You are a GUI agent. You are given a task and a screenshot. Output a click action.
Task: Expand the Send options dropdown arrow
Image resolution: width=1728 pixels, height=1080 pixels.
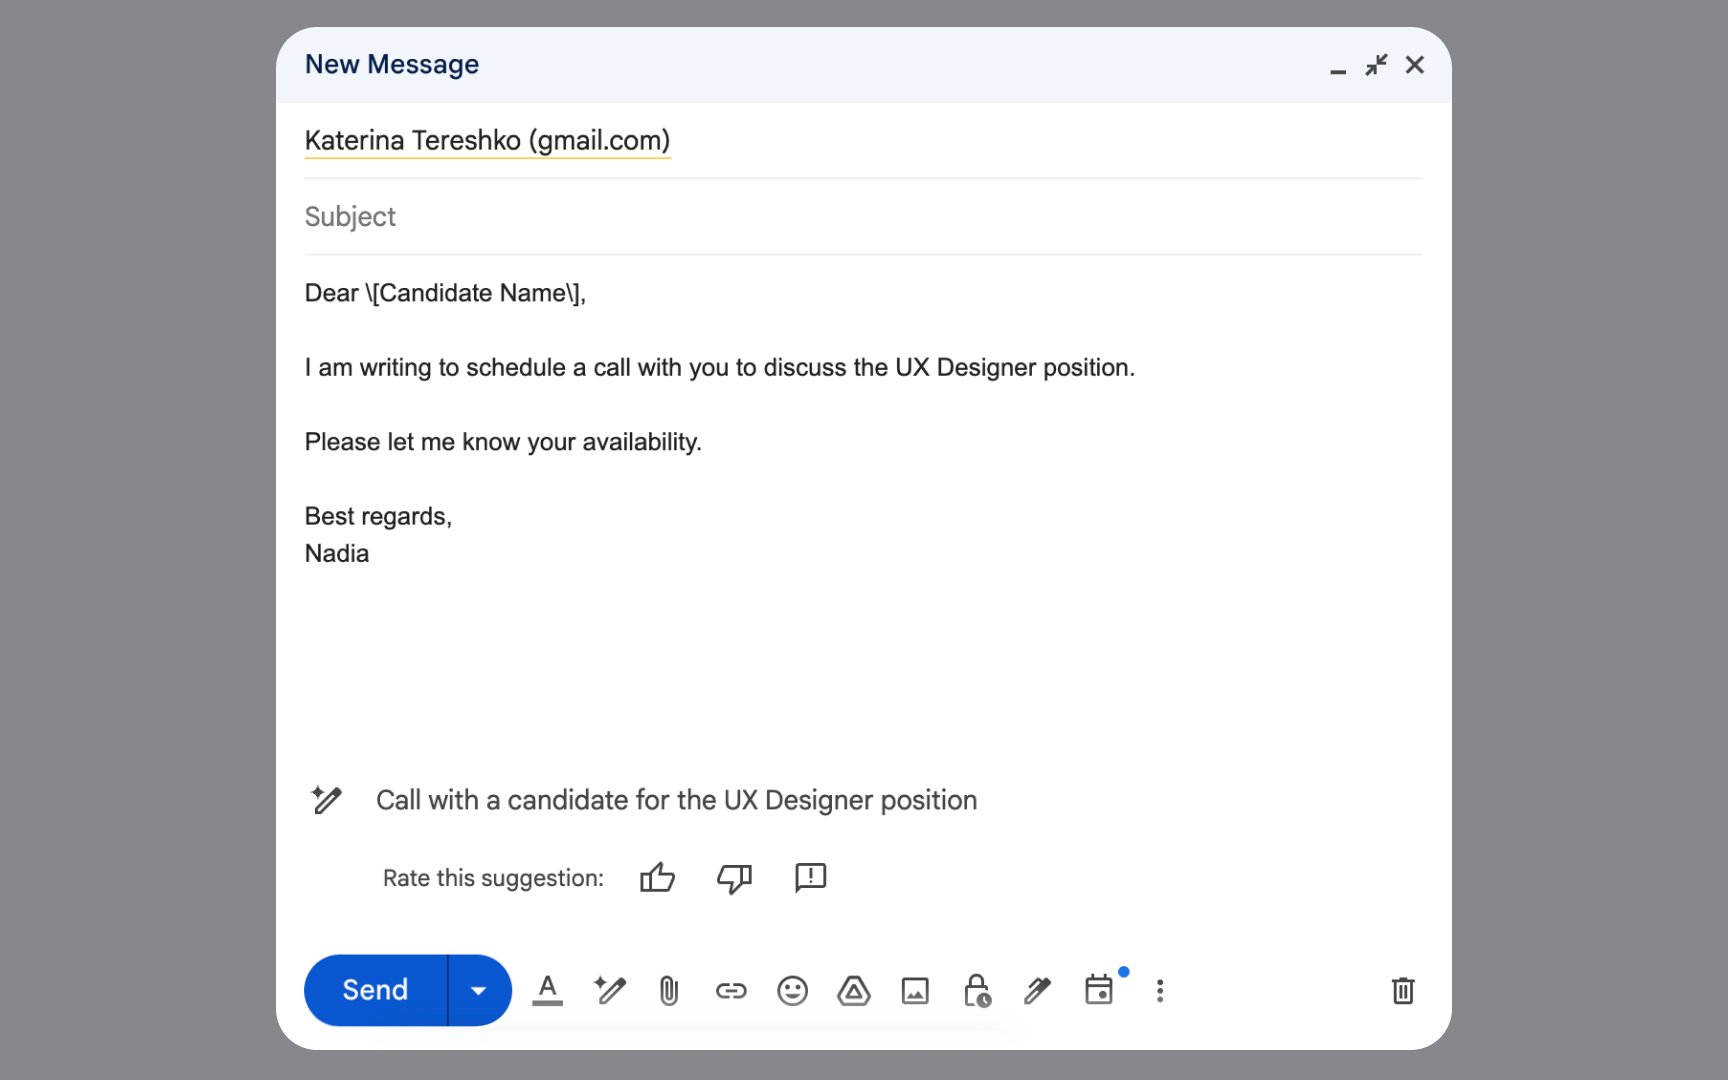pos(479,990)
